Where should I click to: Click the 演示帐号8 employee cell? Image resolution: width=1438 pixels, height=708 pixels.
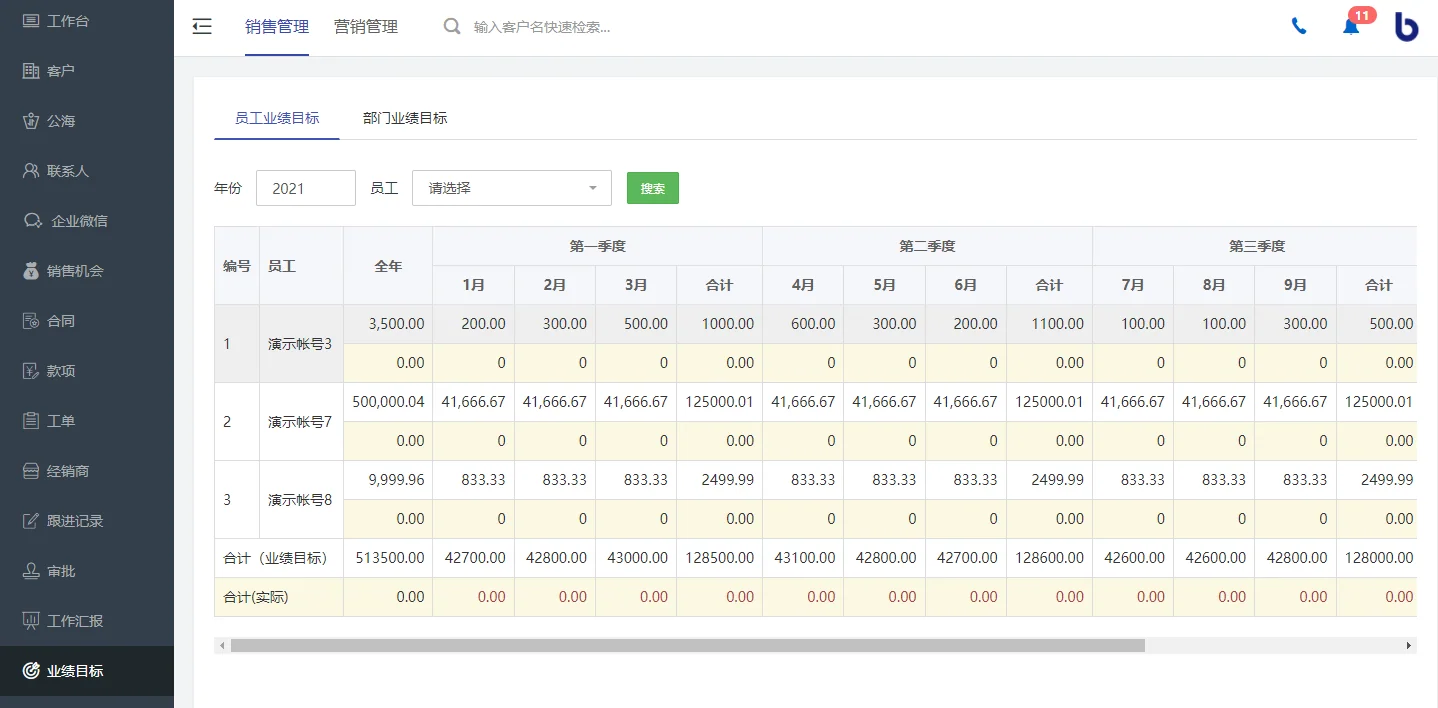tap(301, 500)
